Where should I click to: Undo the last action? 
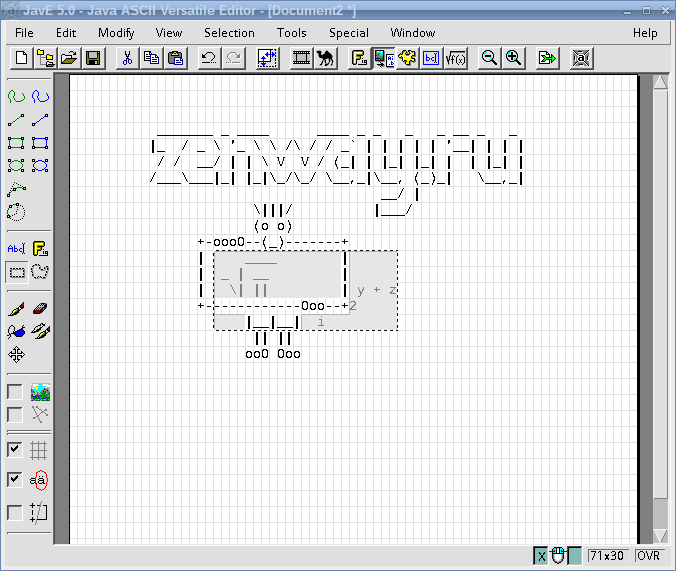pyautogui.click(x=209, y=58)
